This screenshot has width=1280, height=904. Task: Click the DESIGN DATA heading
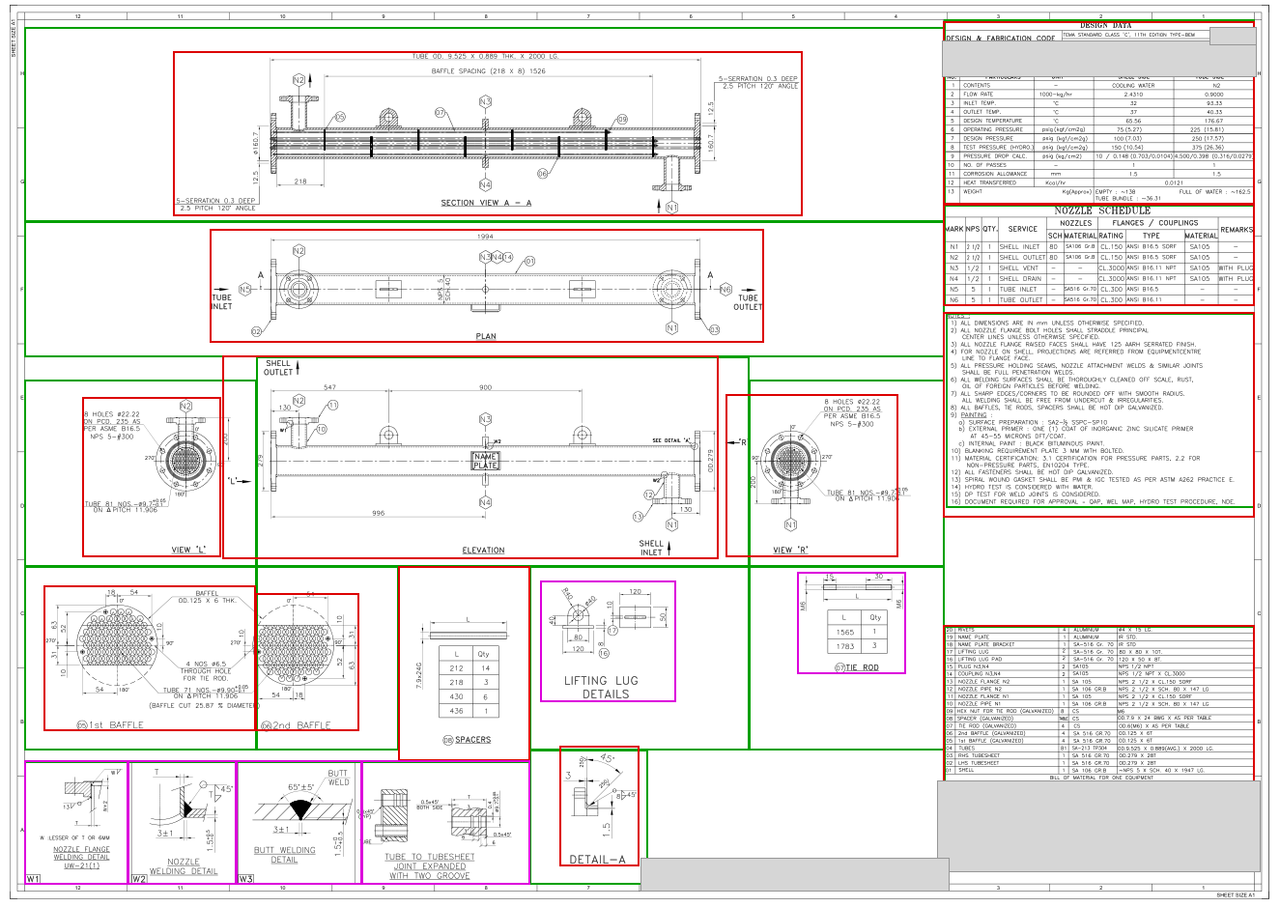pos(1106,25)
